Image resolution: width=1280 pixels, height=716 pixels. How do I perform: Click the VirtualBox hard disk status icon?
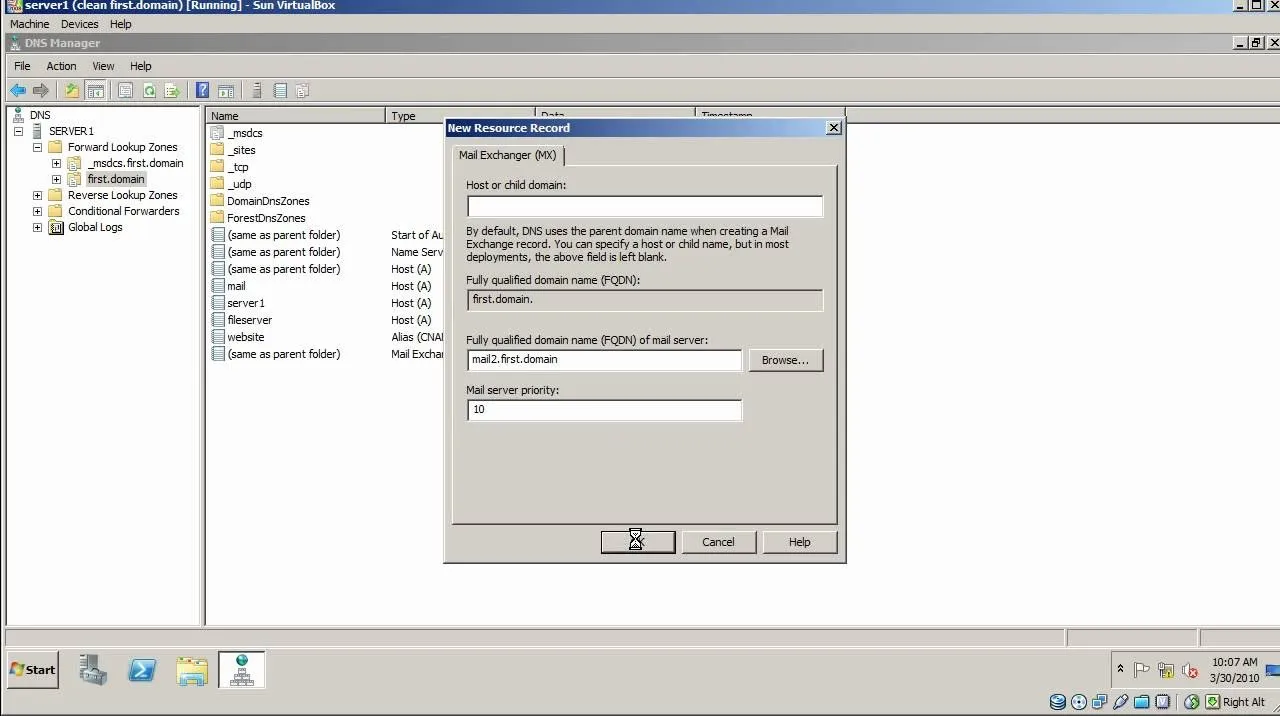click(1057, 702)
